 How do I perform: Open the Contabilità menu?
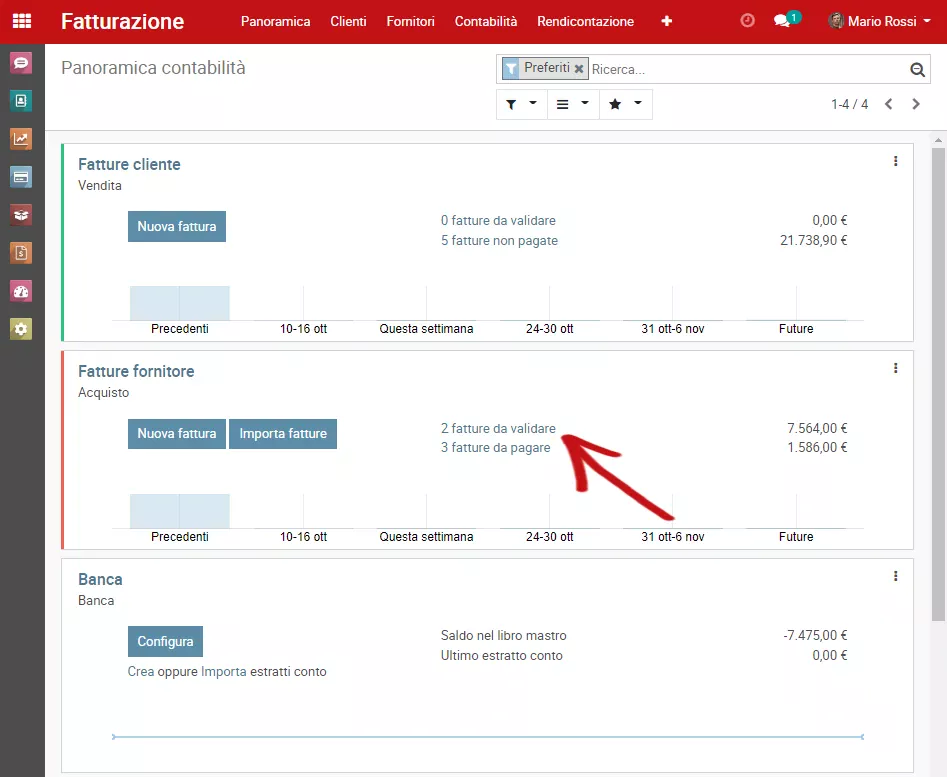486,21
